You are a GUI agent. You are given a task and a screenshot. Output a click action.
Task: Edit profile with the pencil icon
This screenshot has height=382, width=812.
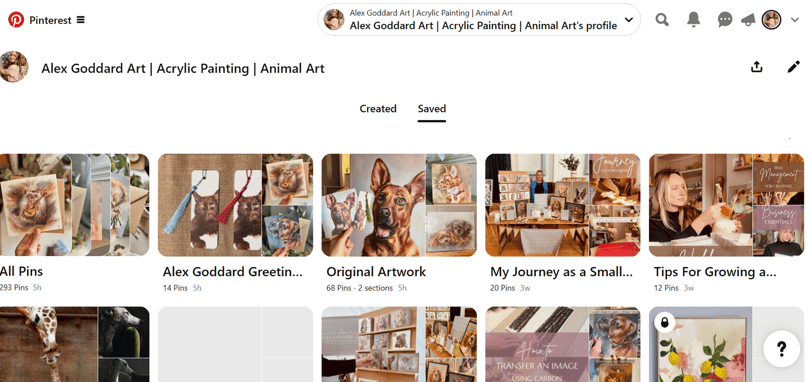793,67
